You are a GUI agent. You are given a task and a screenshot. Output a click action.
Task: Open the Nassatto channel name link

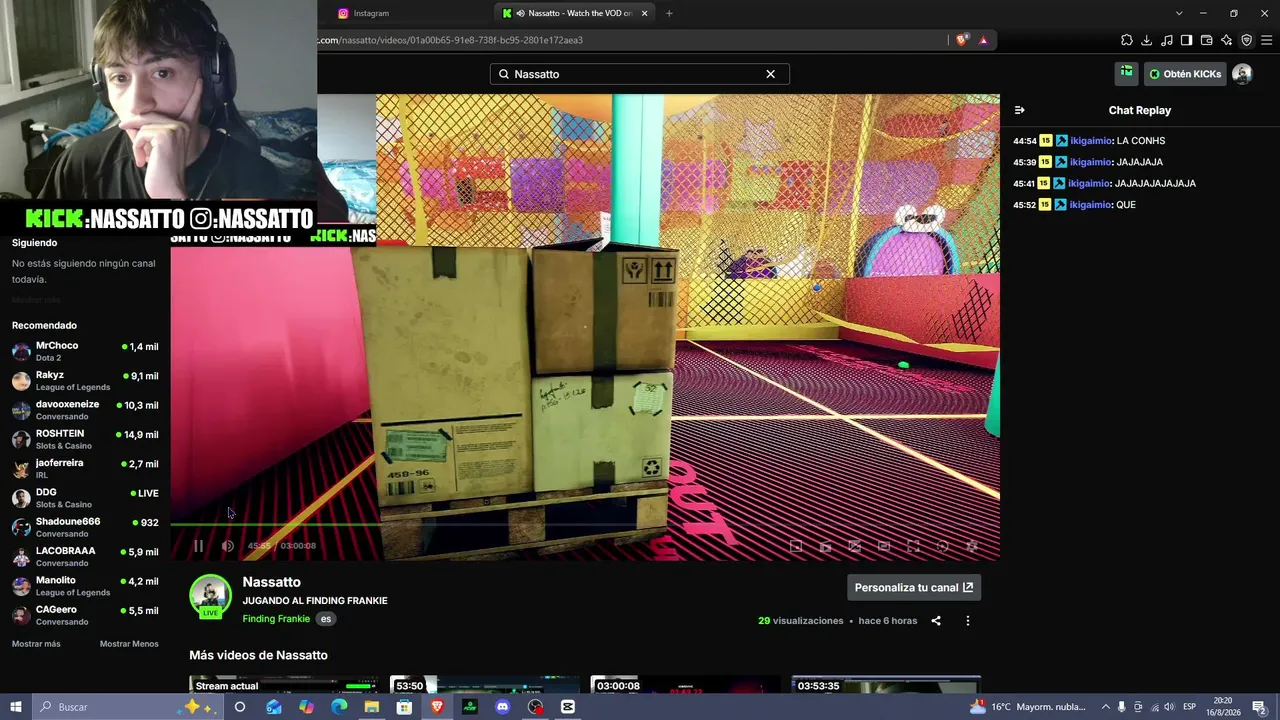(x=271, y=582)
